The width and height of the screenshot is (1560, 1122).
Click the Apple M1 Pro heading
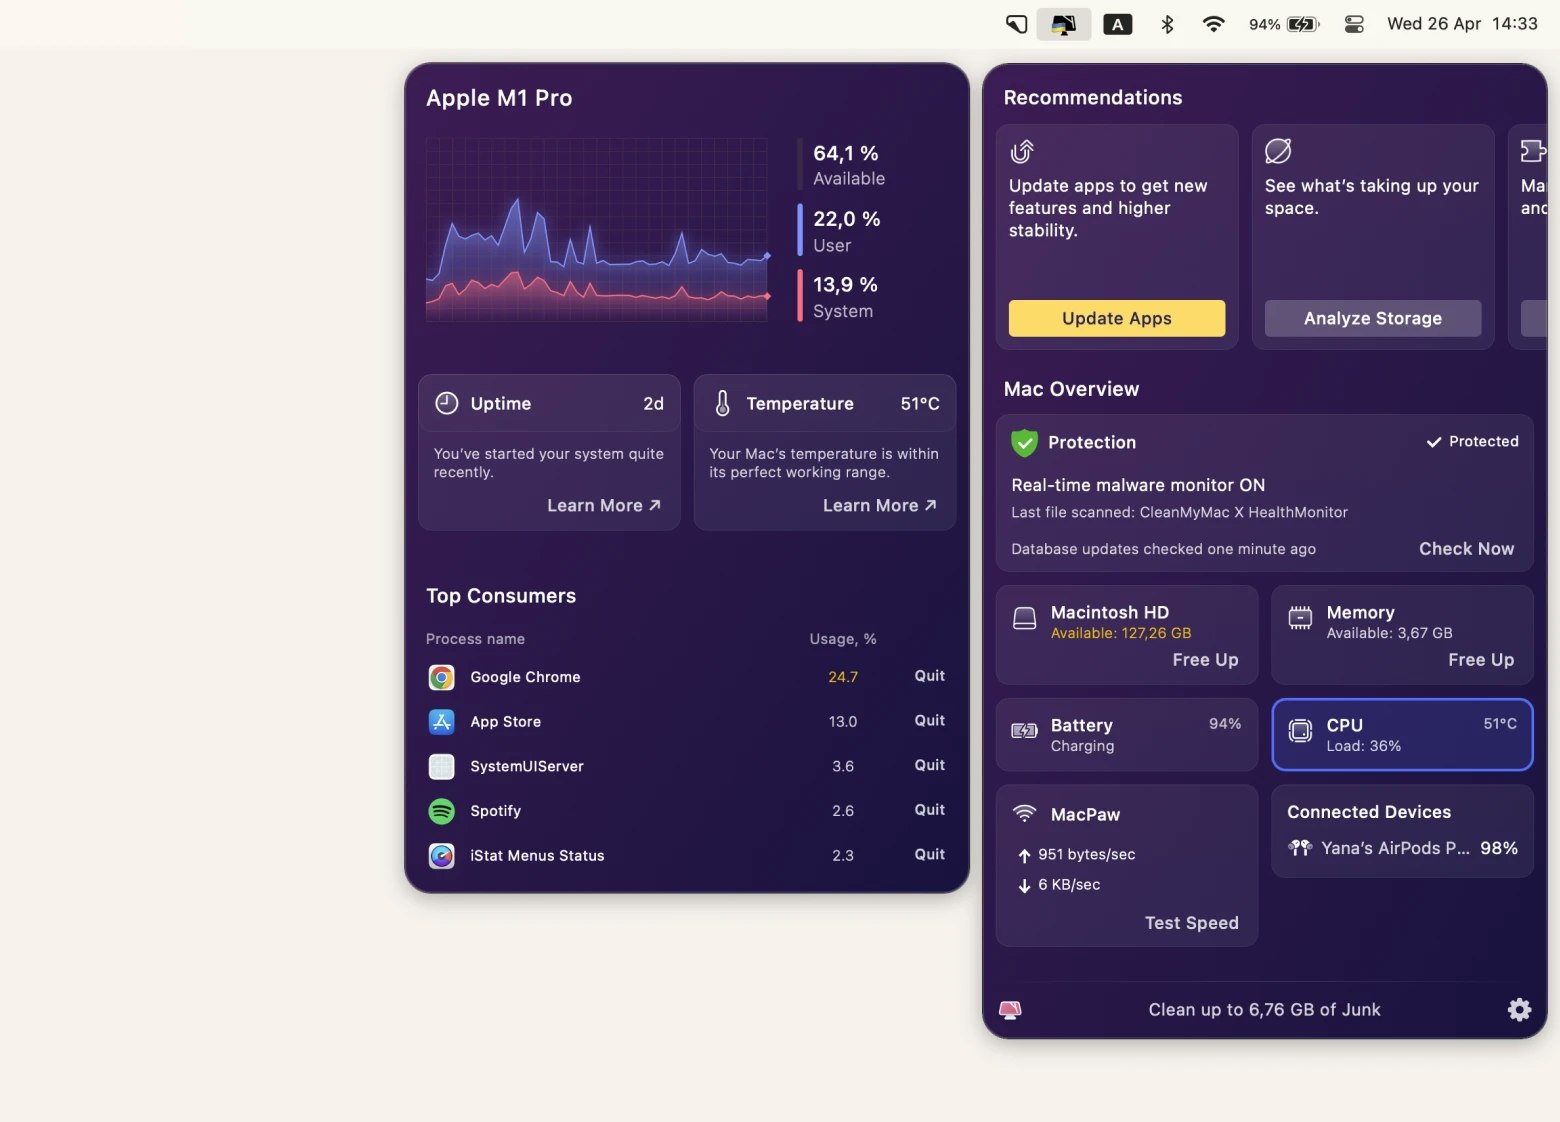(x=499, y=98)
